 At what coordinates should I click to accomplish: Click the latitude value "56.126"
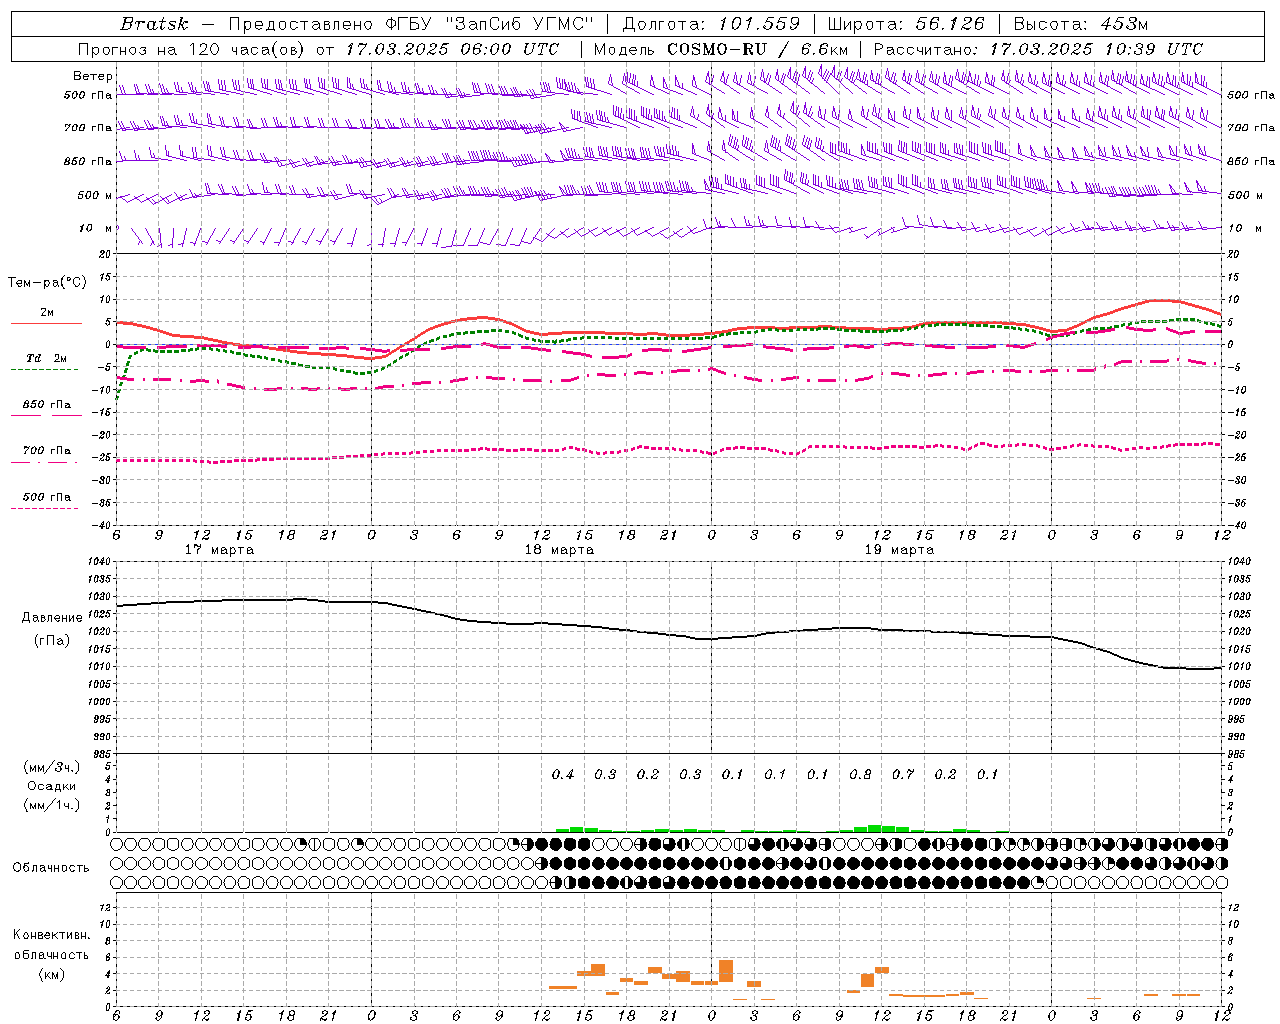pyautogui.click(x=950, y=24)
